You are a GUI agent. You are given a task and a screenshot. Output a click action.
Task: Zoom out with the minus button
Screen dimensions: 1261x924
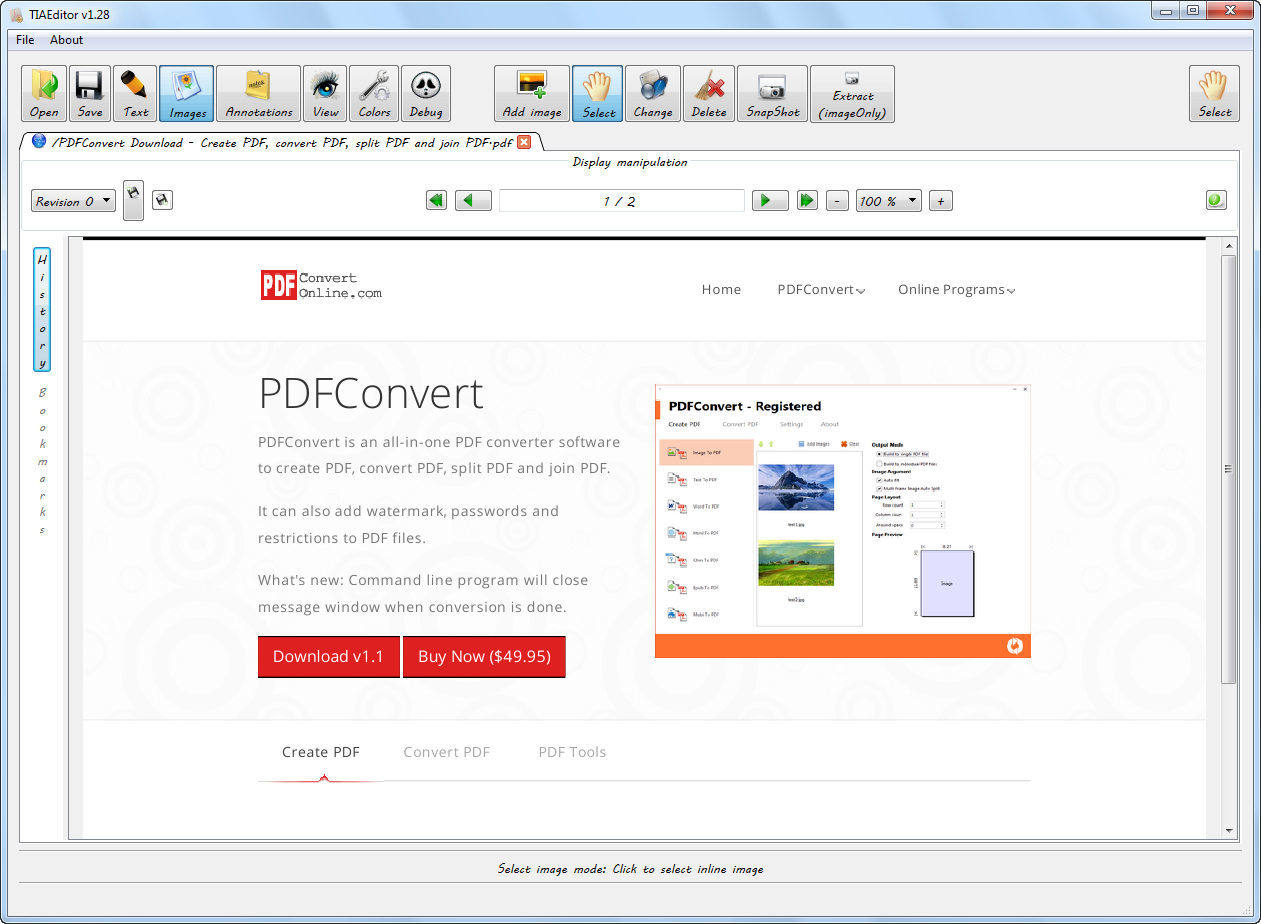coord(838,201)
